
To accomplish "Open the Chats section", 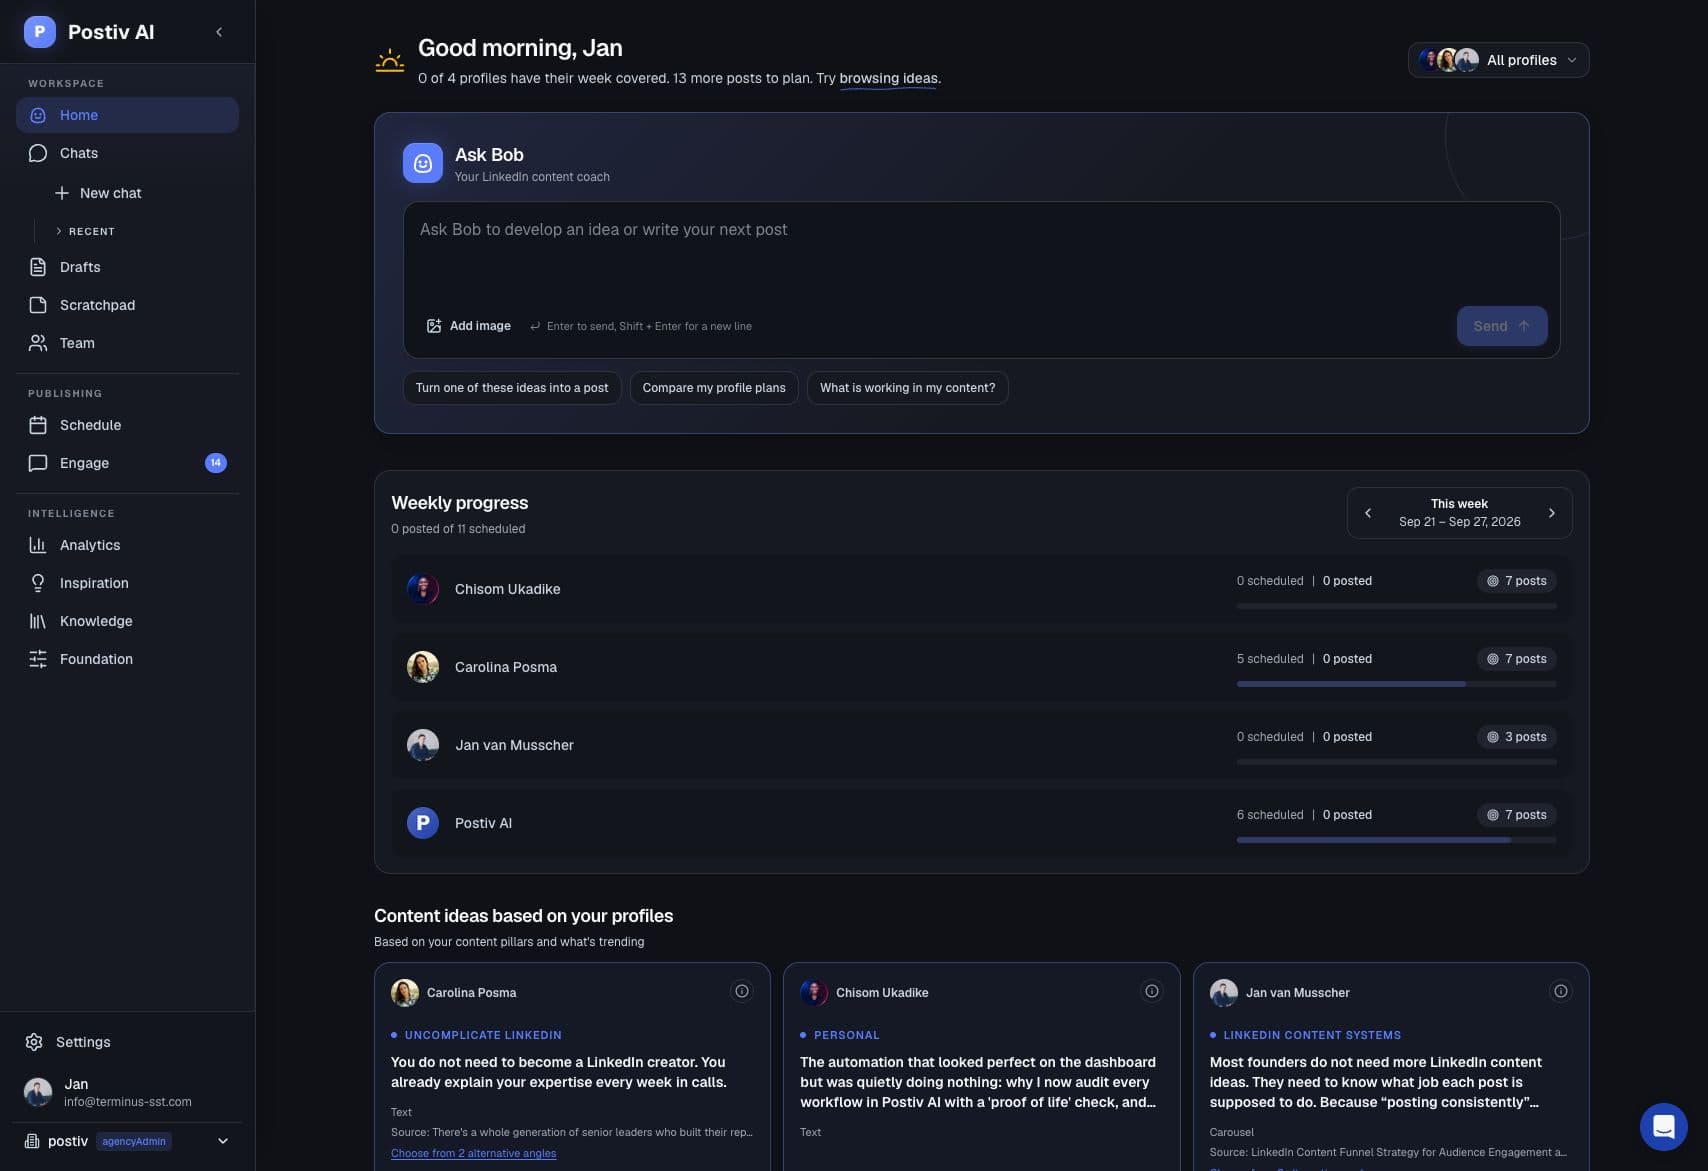I will [127, 153].
